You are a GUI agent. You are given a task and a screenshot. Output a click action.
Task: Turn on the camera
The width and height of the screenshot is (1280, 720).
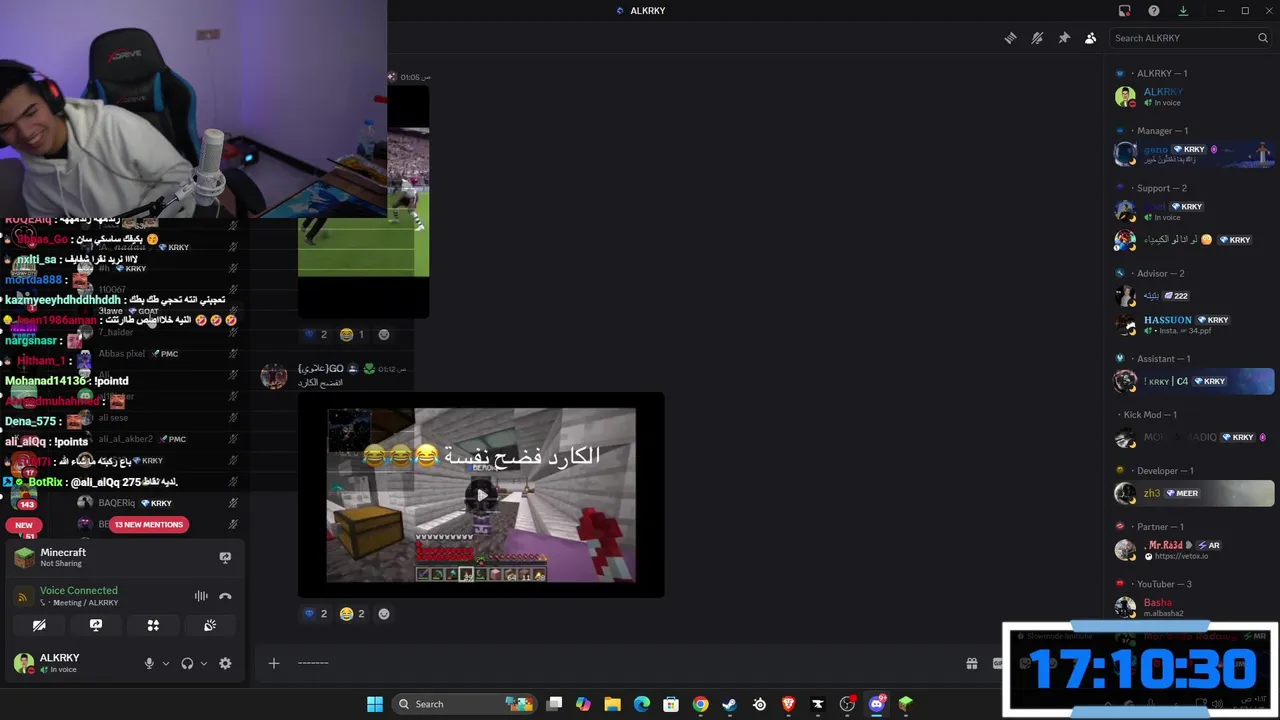tap(39, 625)
